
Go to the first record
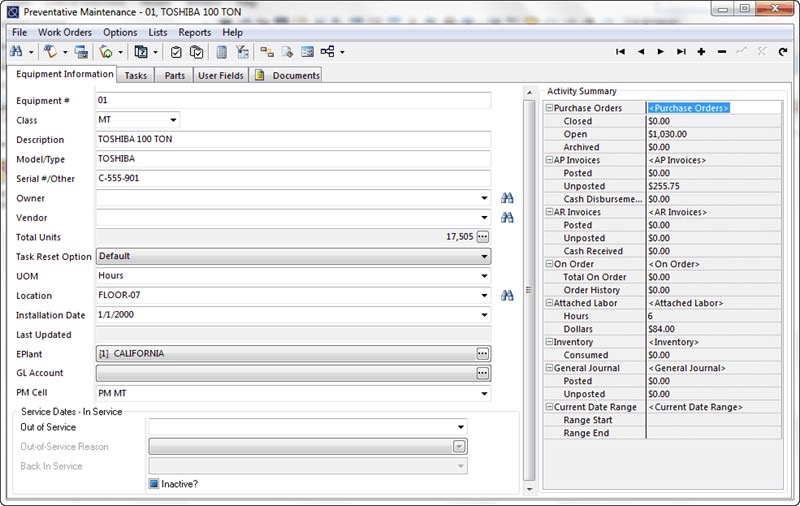pyautogui.click(x=620, y=52)
